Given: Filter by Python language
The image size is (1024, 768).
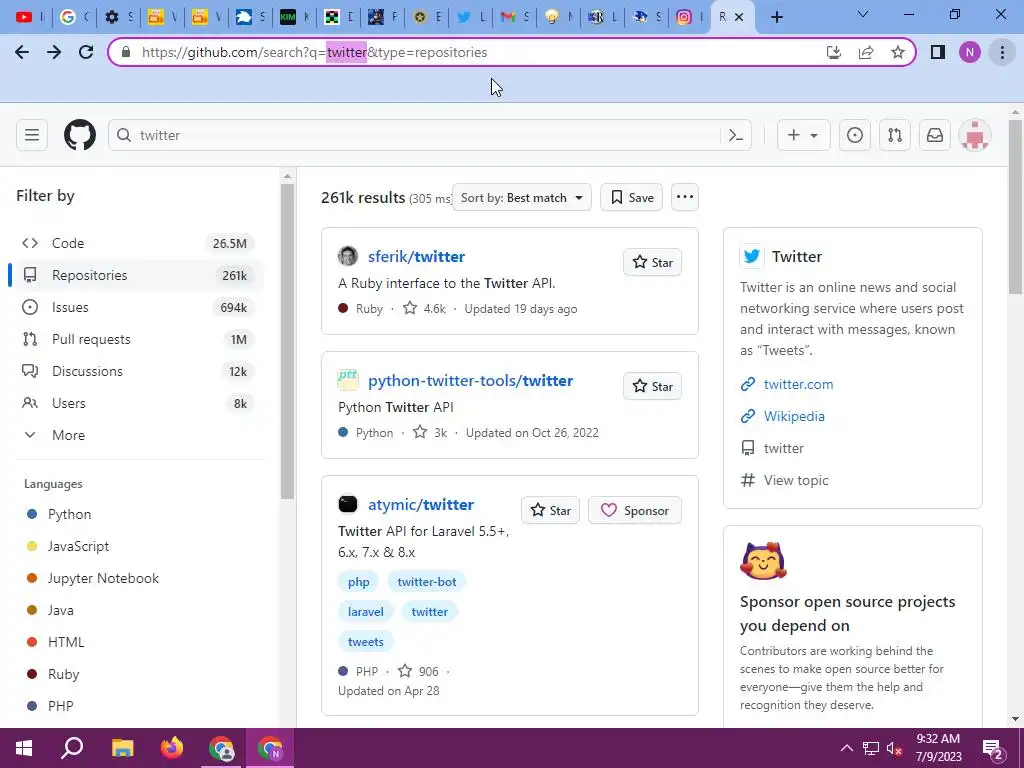Looking at the screenshot, I should click(69, 514).
